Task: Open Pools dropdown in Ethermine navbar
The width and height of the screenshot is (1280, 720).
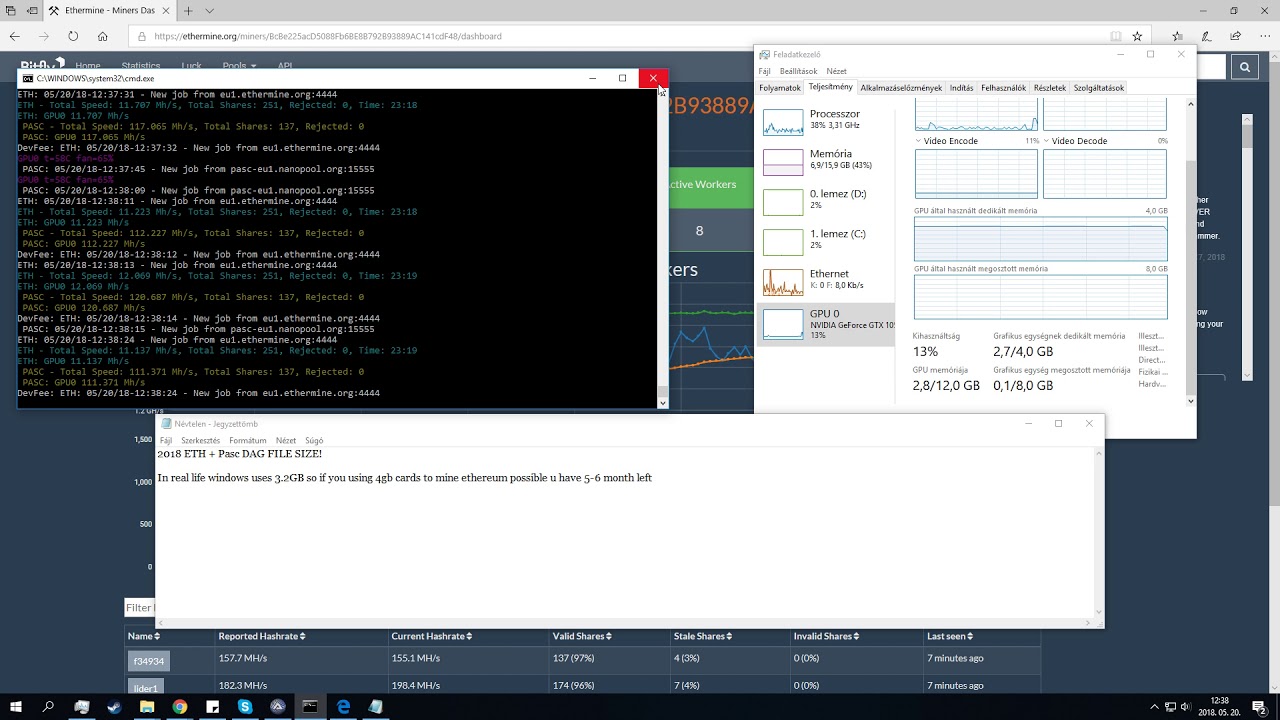Action: (239, 66)
